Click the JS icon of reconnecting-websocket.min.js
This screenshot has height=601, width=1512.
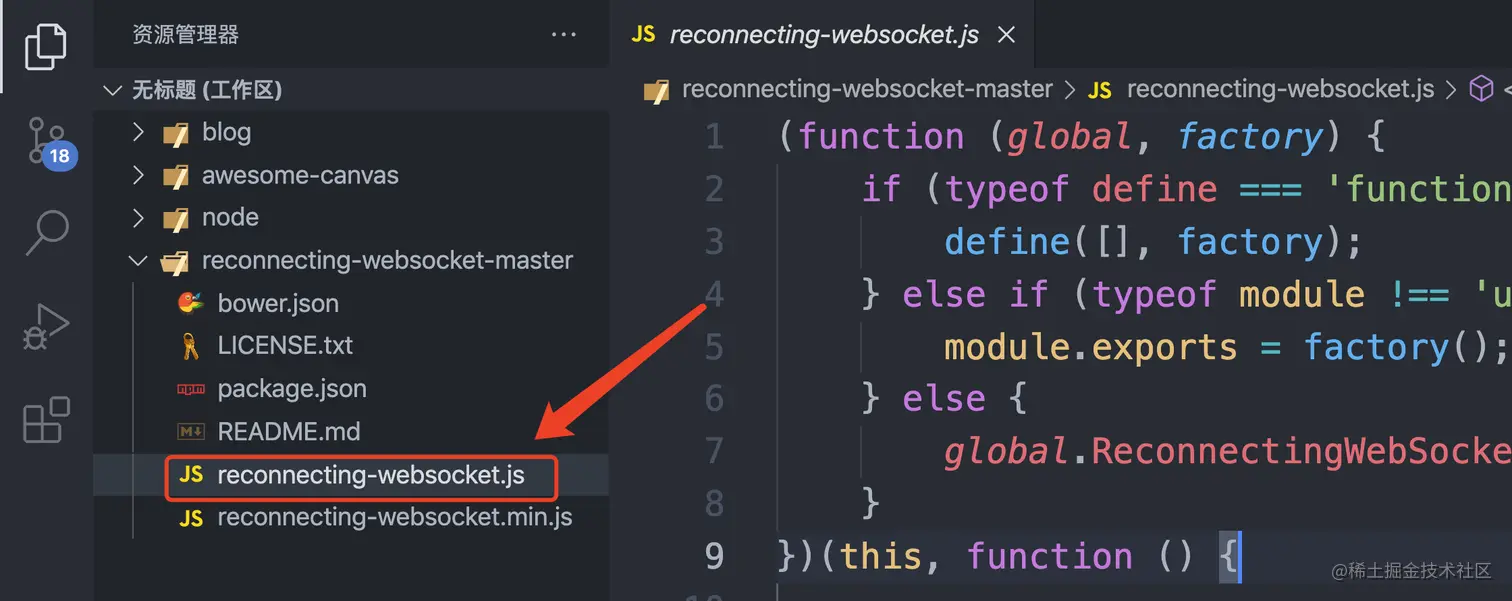[191, 517]
